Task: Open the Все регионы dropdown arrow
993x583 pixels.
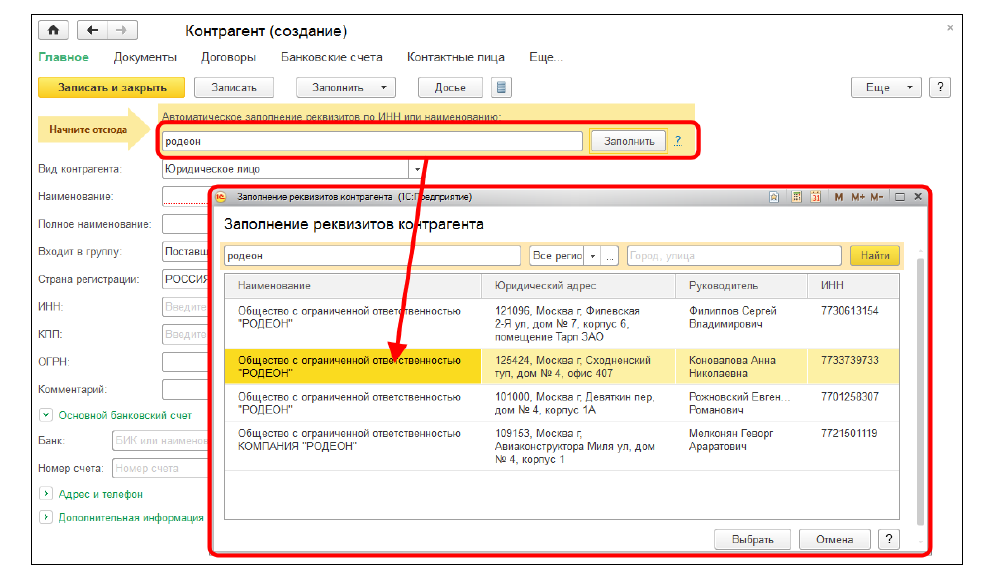Action: [x=593, y=256]
